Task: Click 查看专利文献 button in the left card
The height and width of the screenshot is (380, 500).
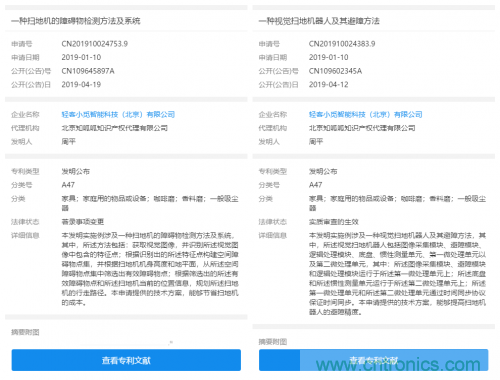Action: [126, 360]
